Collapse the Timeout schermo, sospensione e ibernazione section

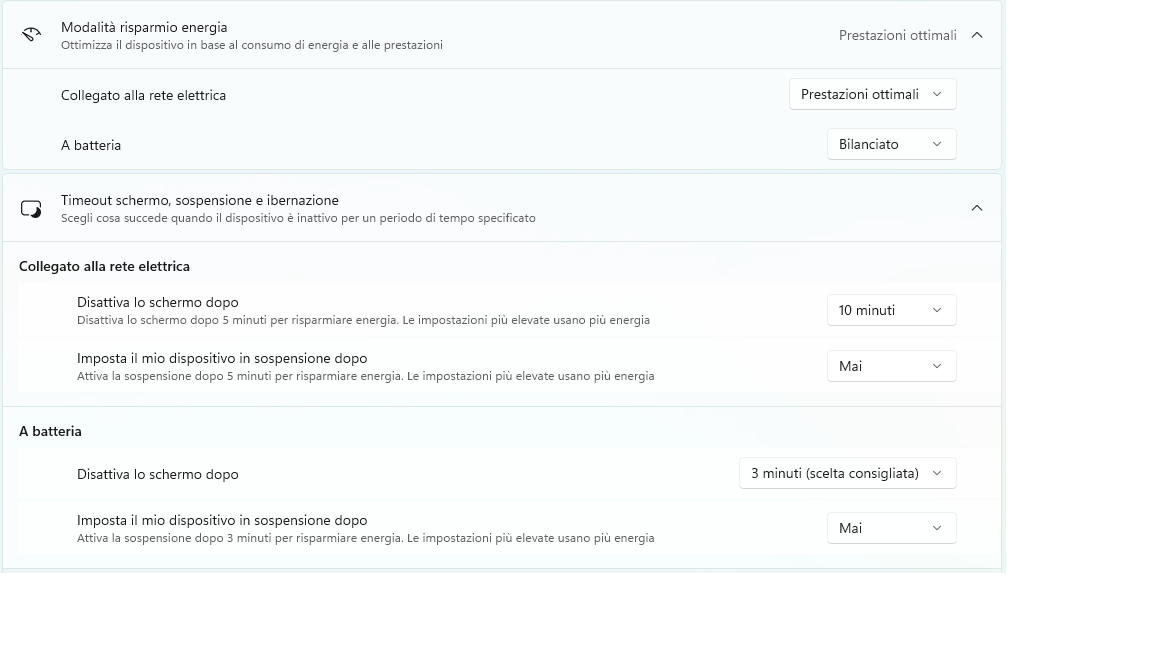977,208
